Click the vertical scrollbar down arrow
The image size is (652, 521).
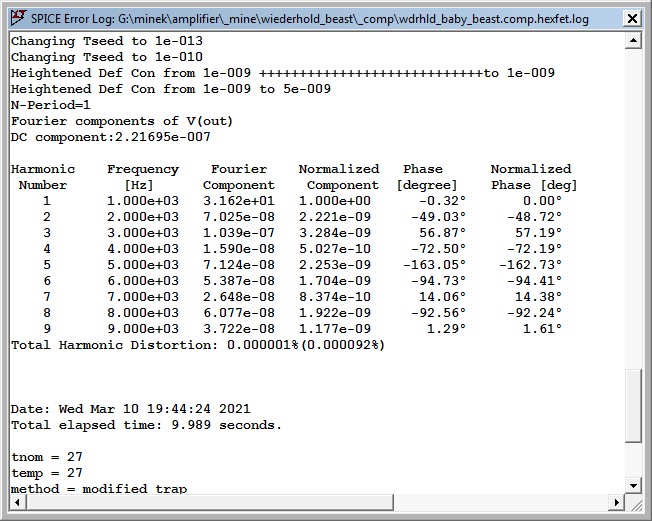633,485
